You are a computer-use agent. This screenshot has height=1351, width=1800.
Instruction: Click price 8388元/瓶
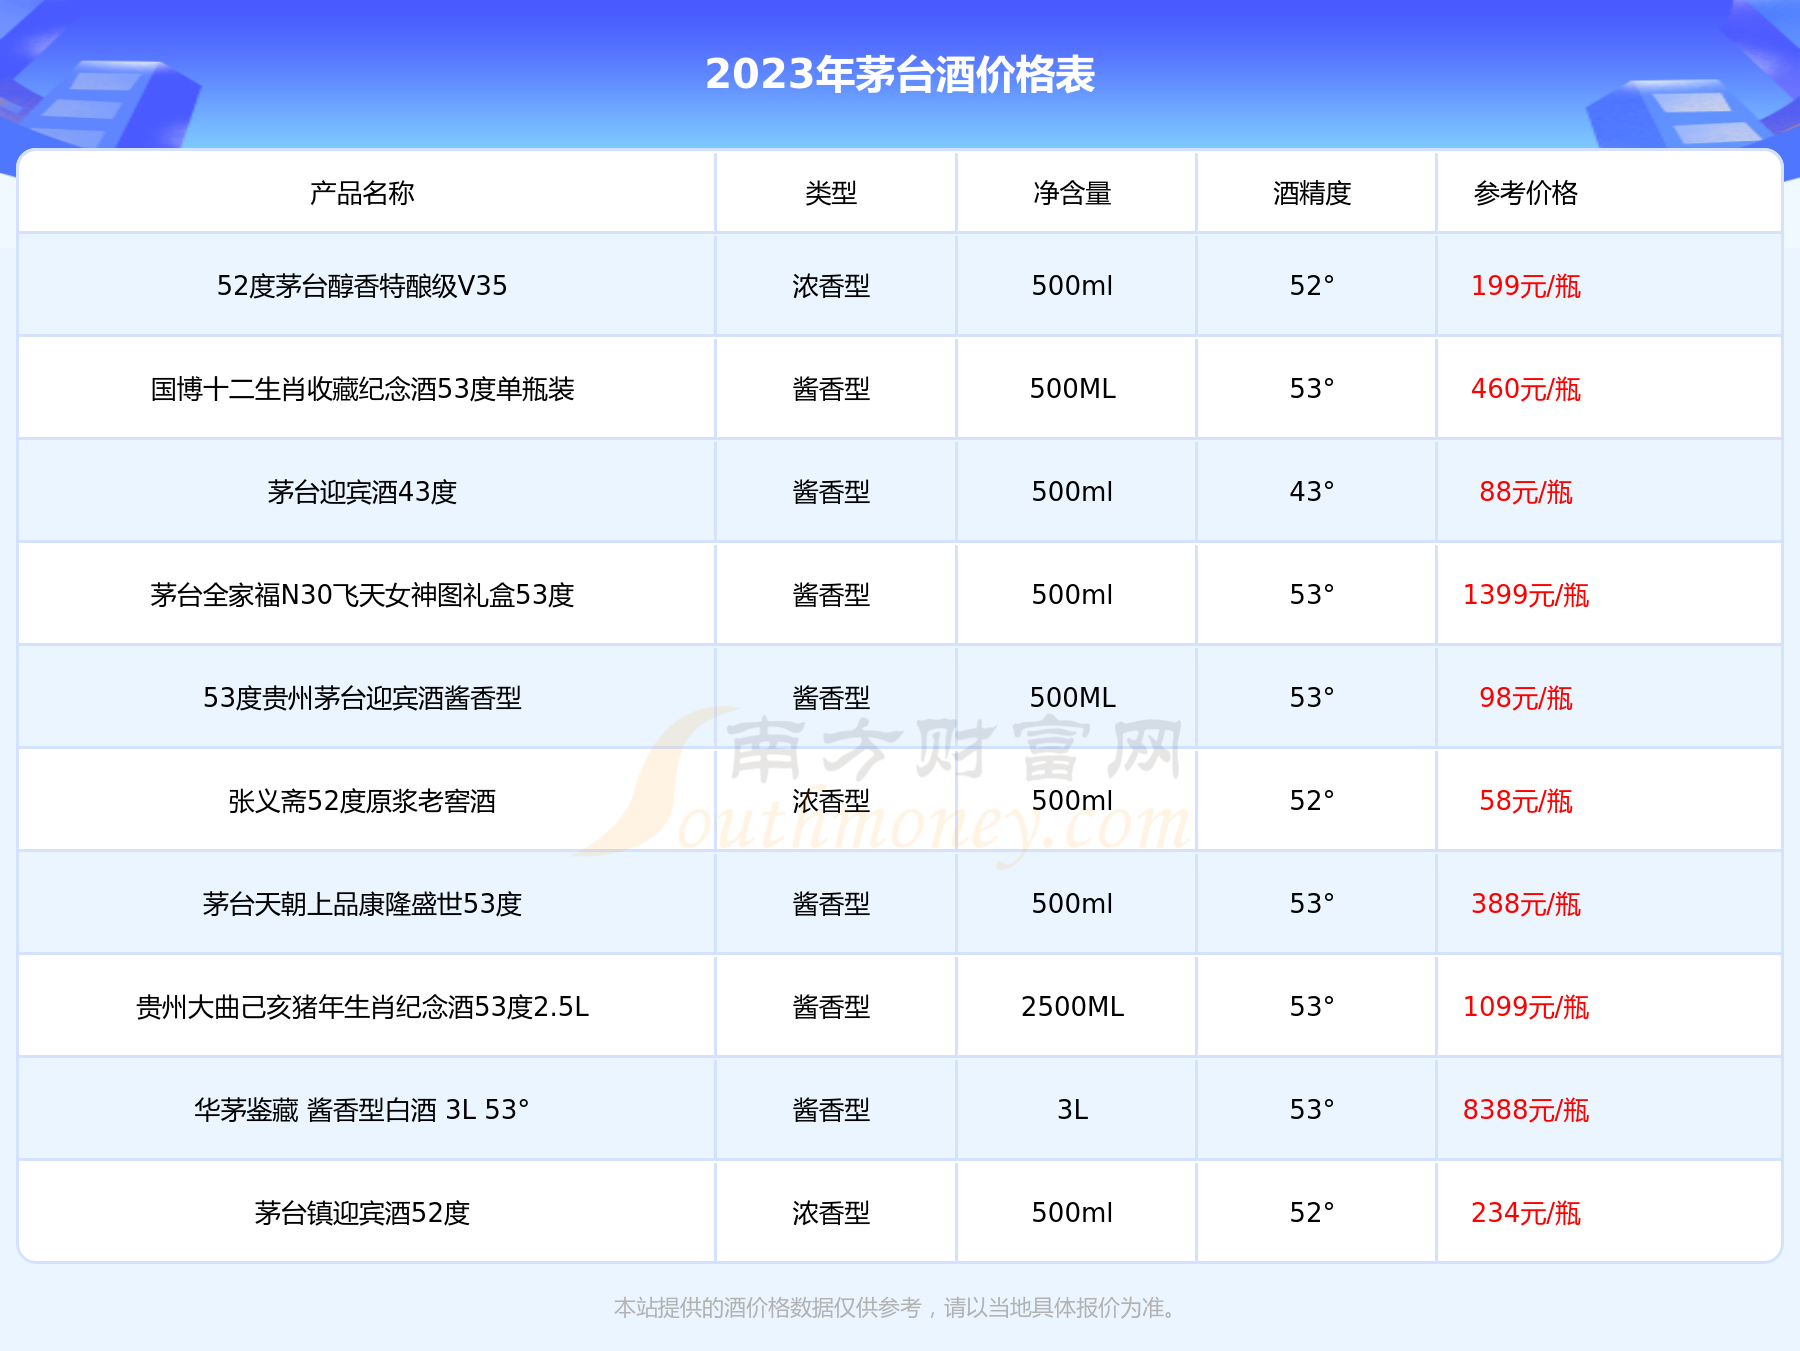[x=1525, y=1110]
